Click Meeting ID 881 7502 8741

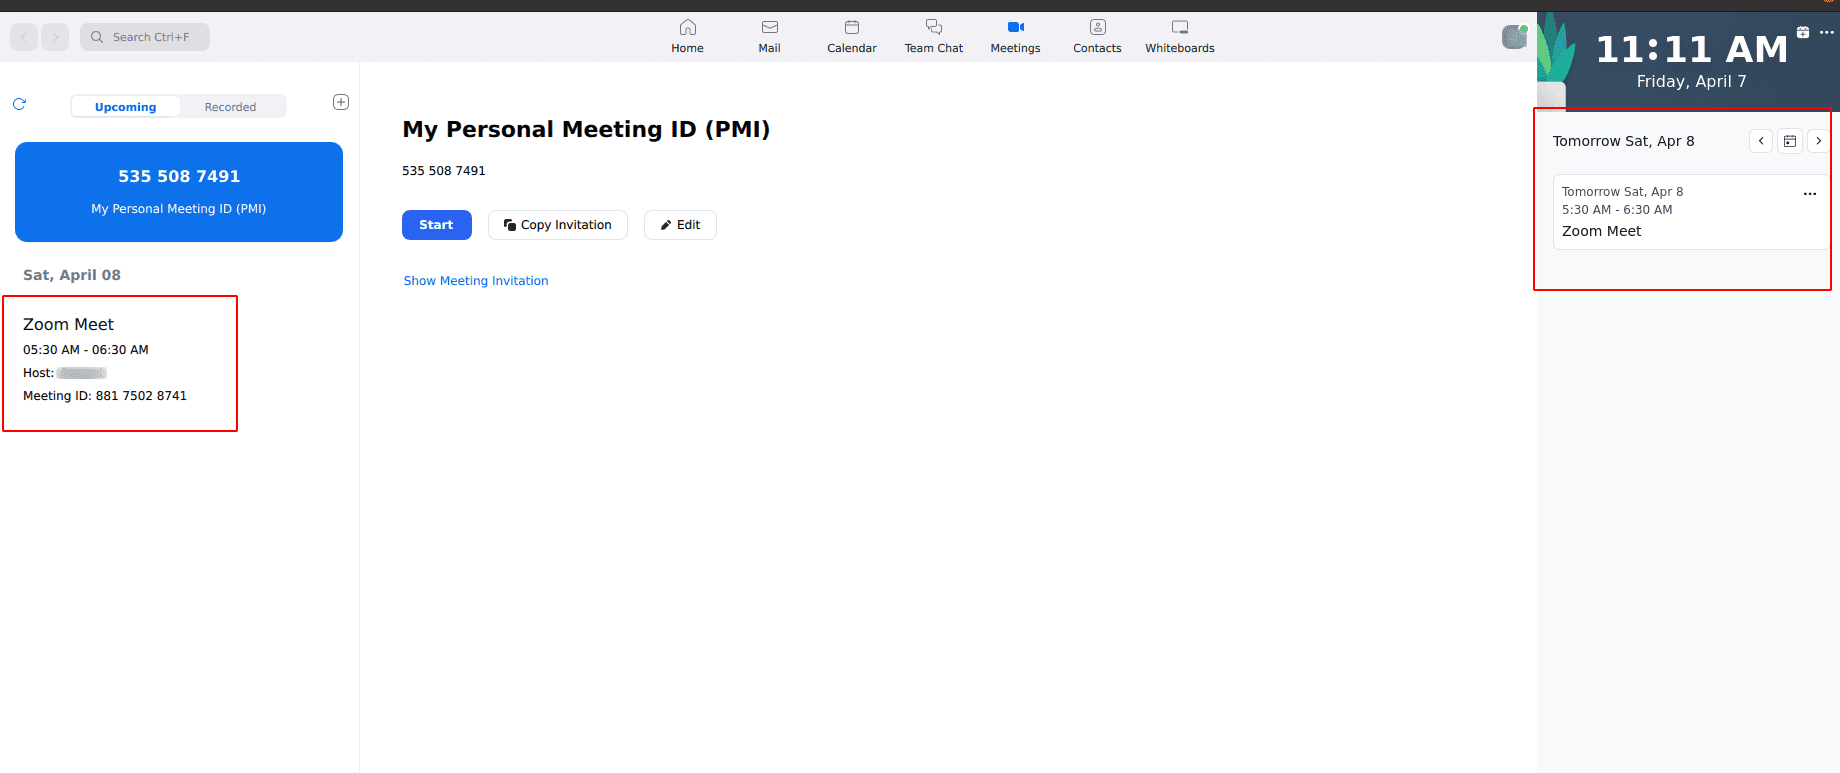(105, 396)
